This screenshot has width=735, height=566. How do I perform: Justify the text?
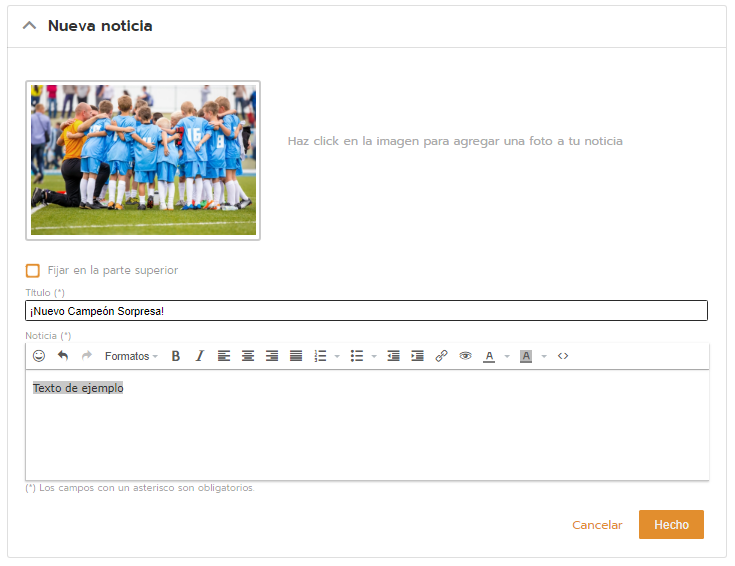[296, 356]
